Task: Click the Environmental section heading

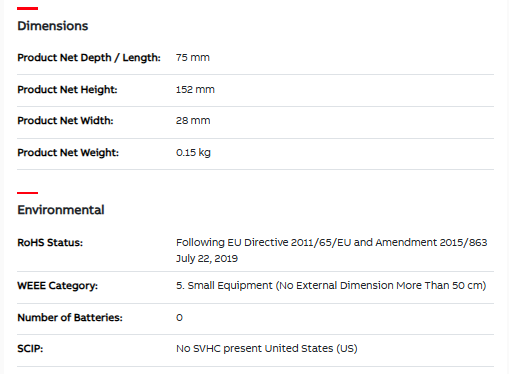Action: 61,210
